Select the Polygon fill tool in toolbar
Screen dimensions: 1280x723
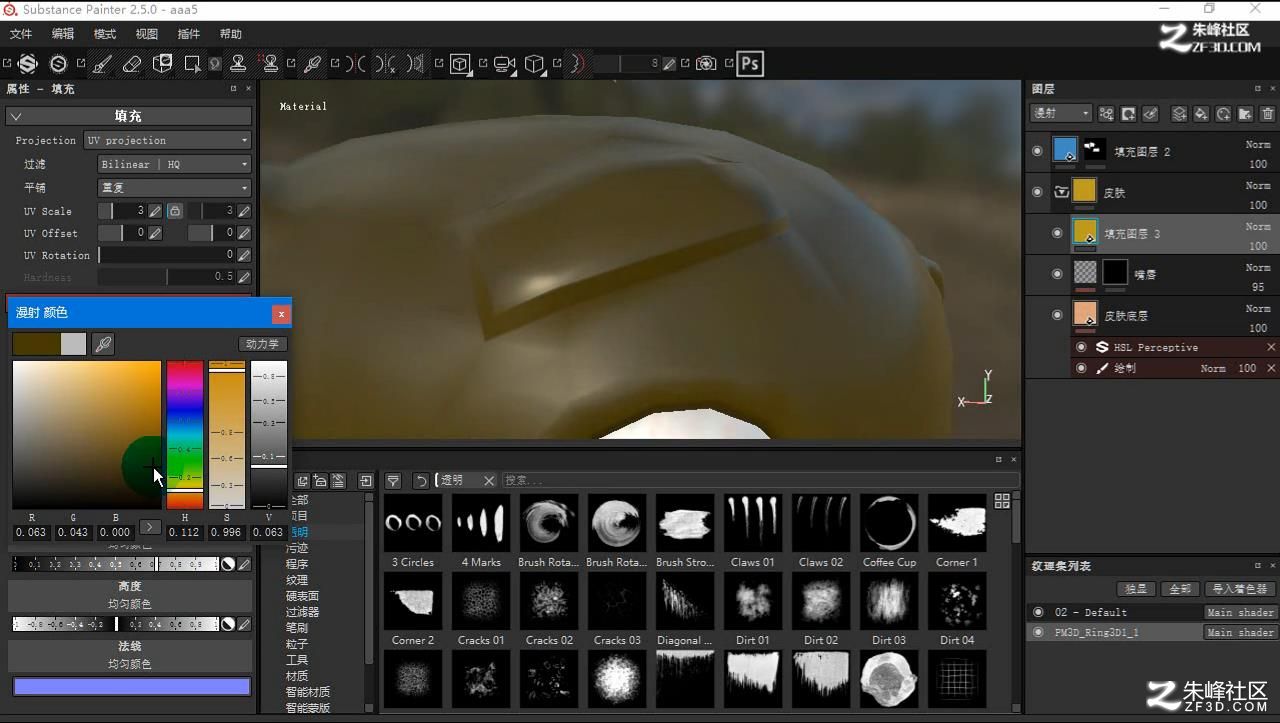point(192,64)
